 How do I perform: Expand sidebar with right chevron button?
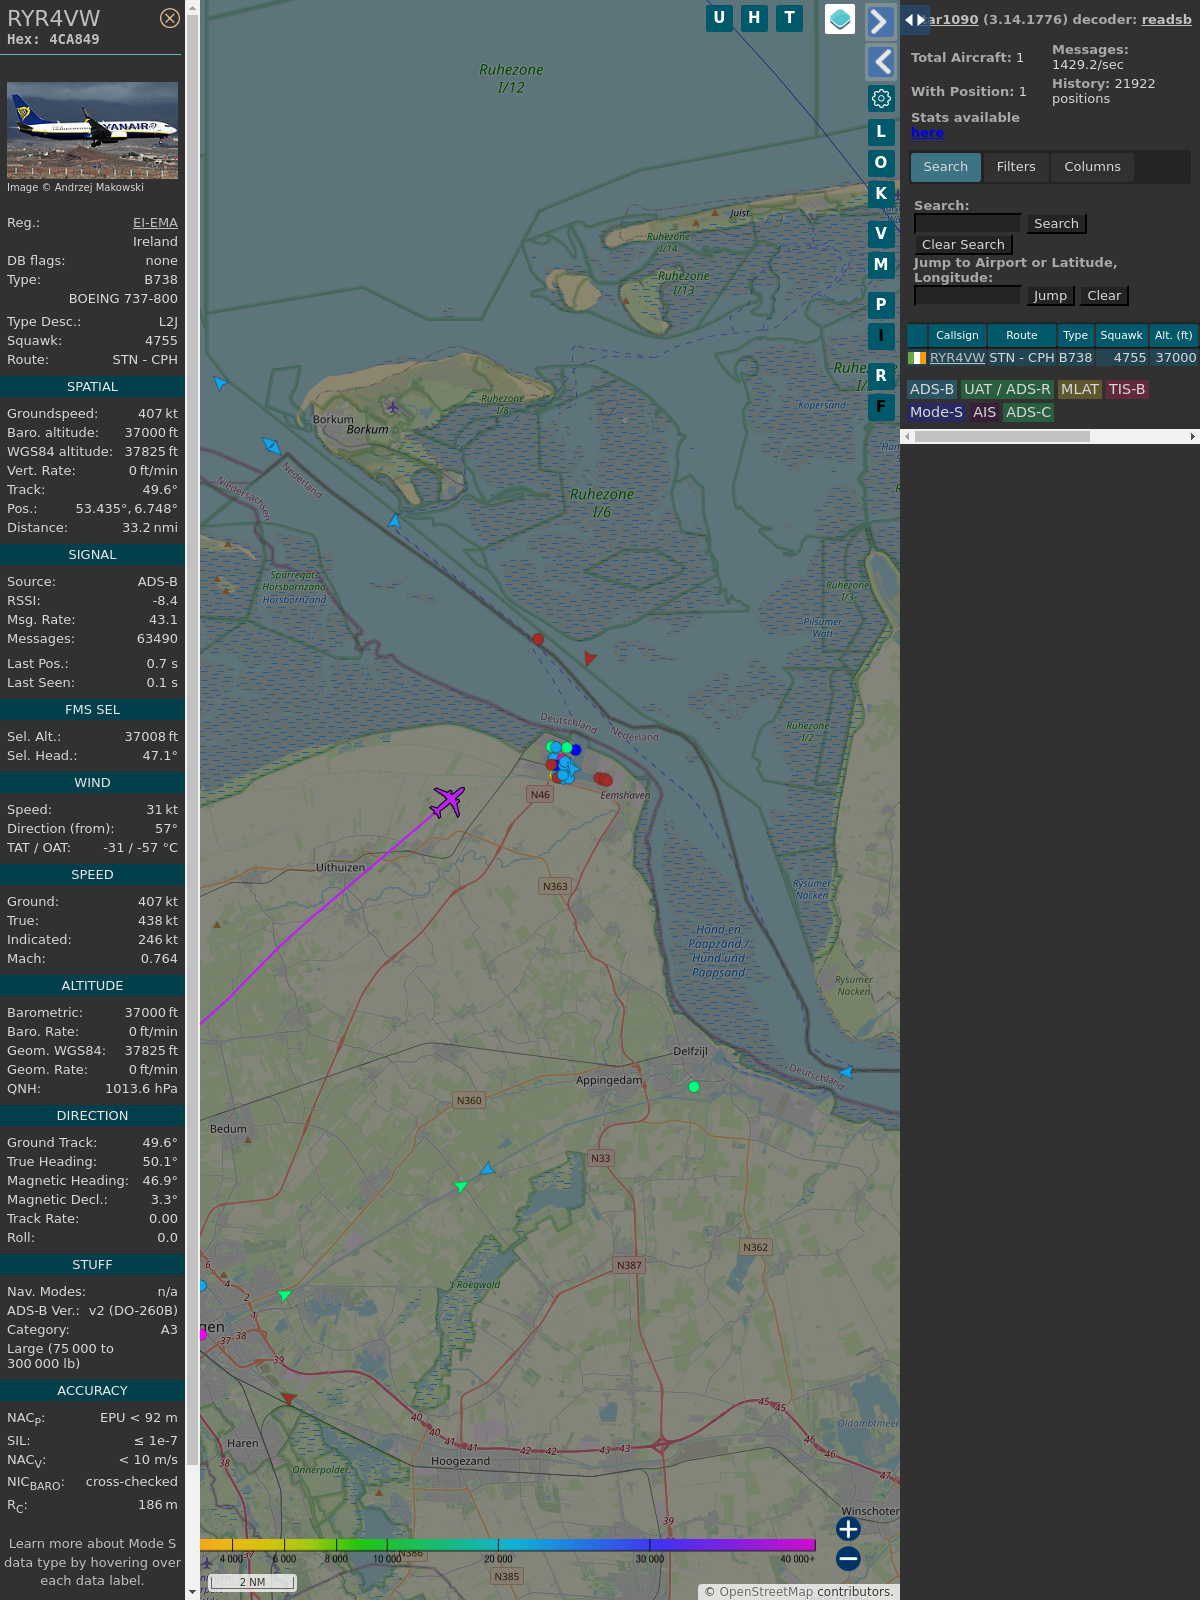tap(880, 21)
